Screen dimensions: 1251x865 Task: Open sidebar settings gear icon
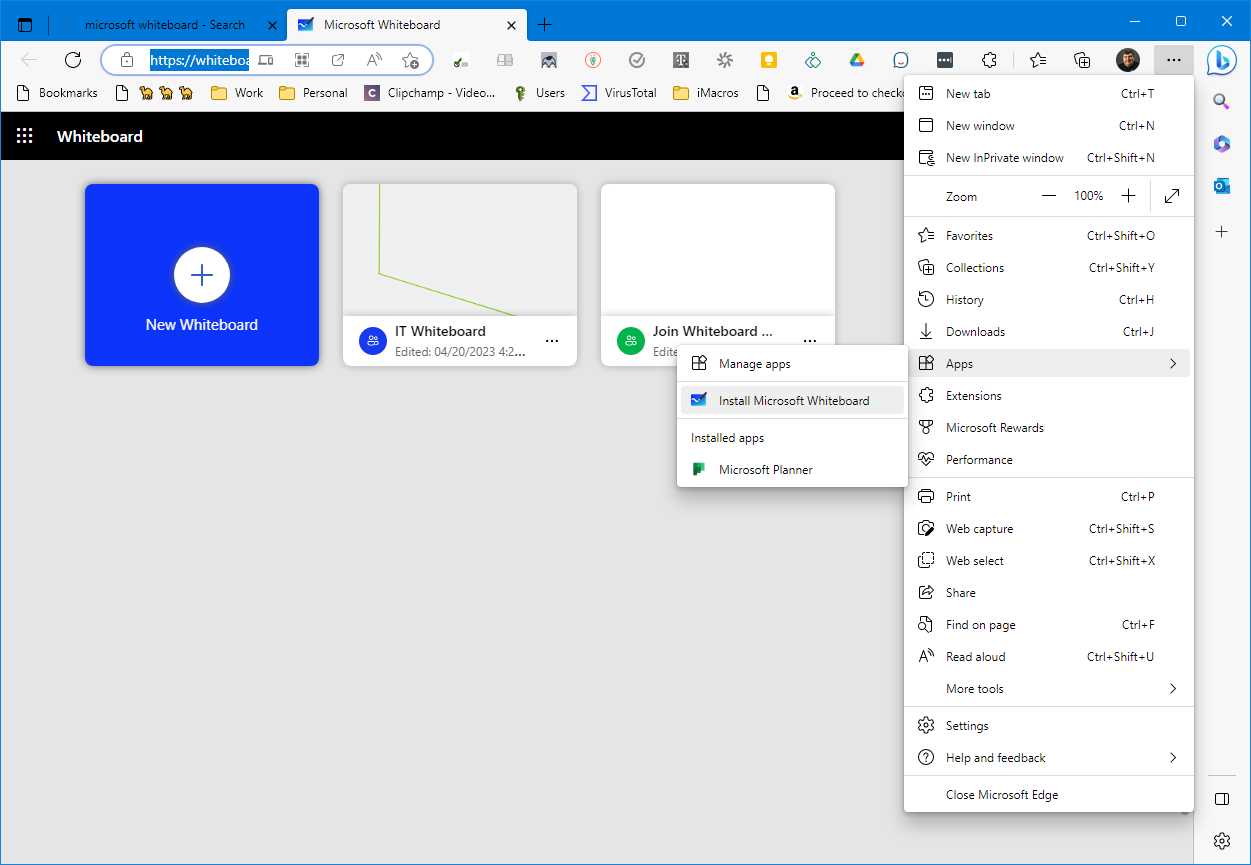pyautogui.click(x=1221, y=840)
